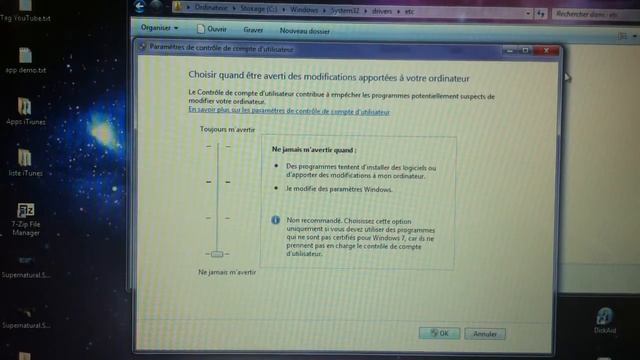Set slider to second notification level
Screen dimensions: 640x360
(x=218, y=182)
